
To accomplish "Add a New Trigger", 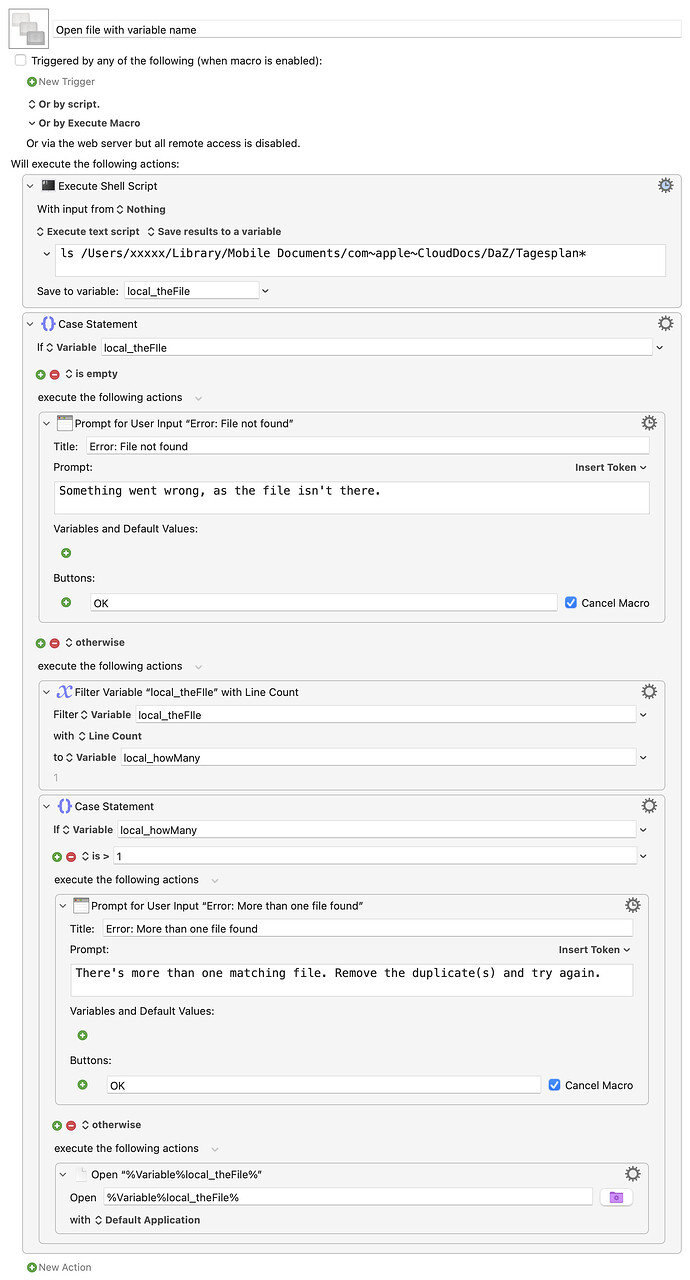I will tap(61, 82).
